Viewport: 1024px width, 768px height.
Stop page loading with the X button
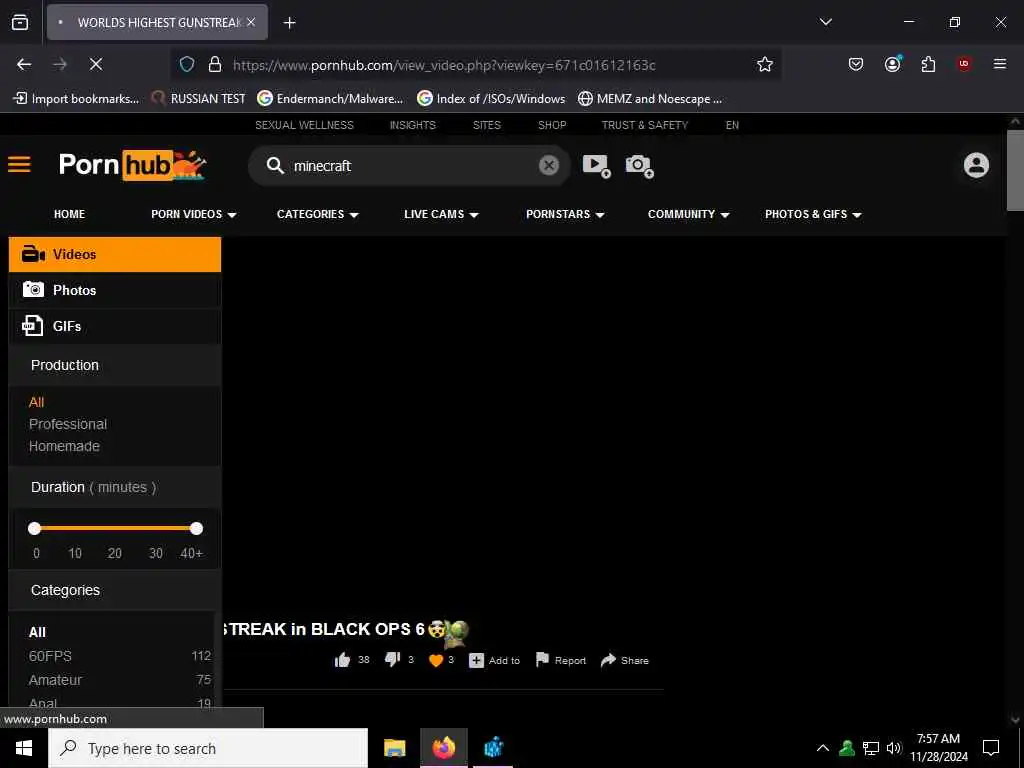[95, 64]
